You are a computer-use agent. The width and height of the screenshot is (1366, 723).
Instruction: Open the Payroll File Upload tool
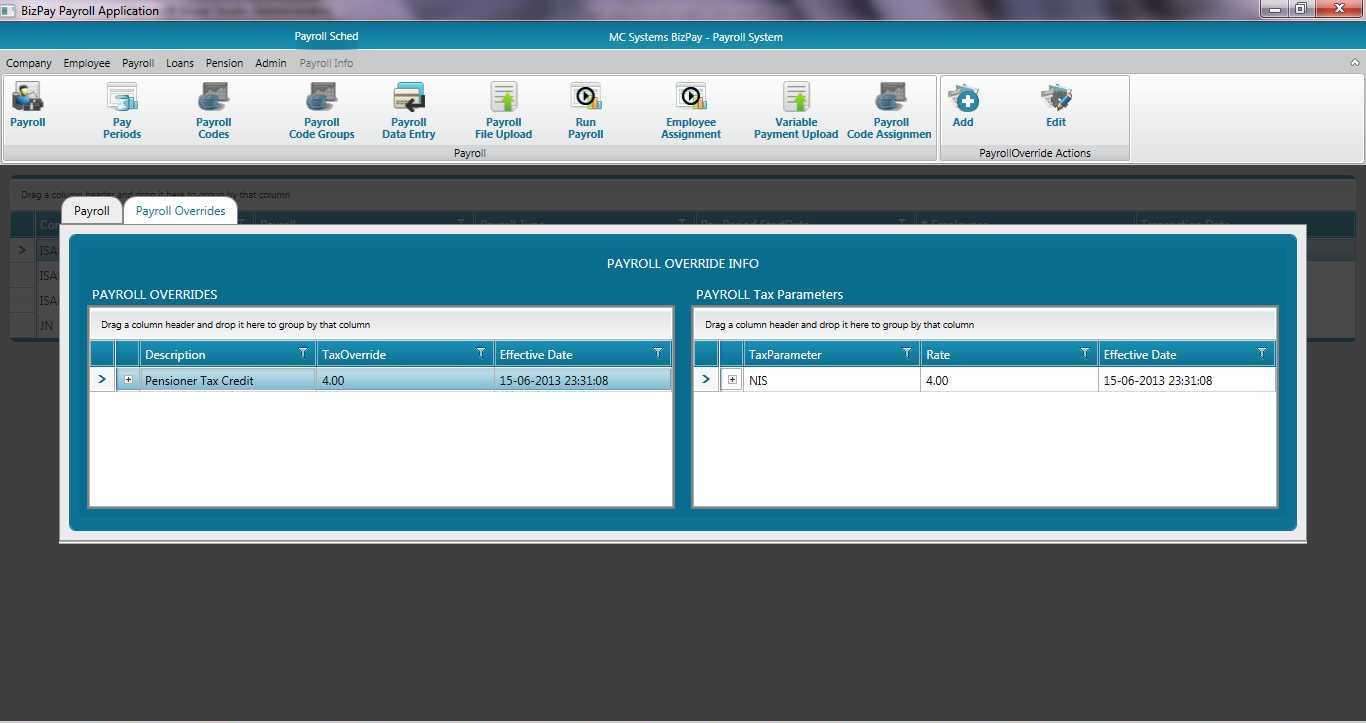[x=503, y=110]
